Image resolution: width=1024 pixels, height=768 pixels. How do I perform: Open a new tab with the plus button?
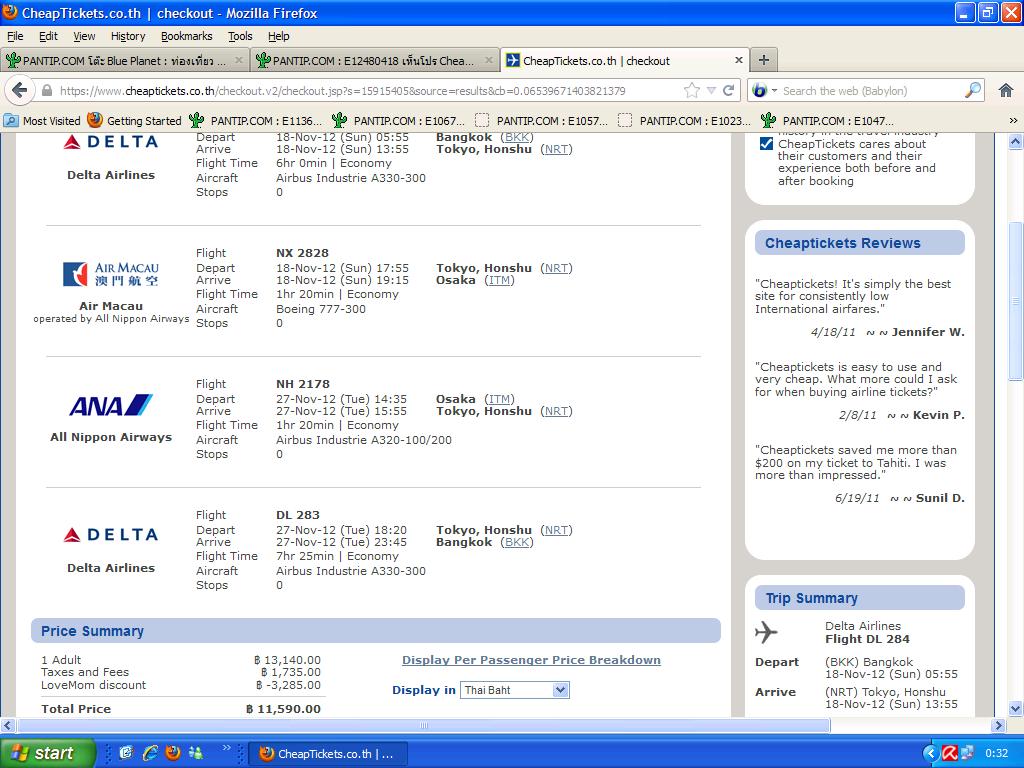coord(763,61)
